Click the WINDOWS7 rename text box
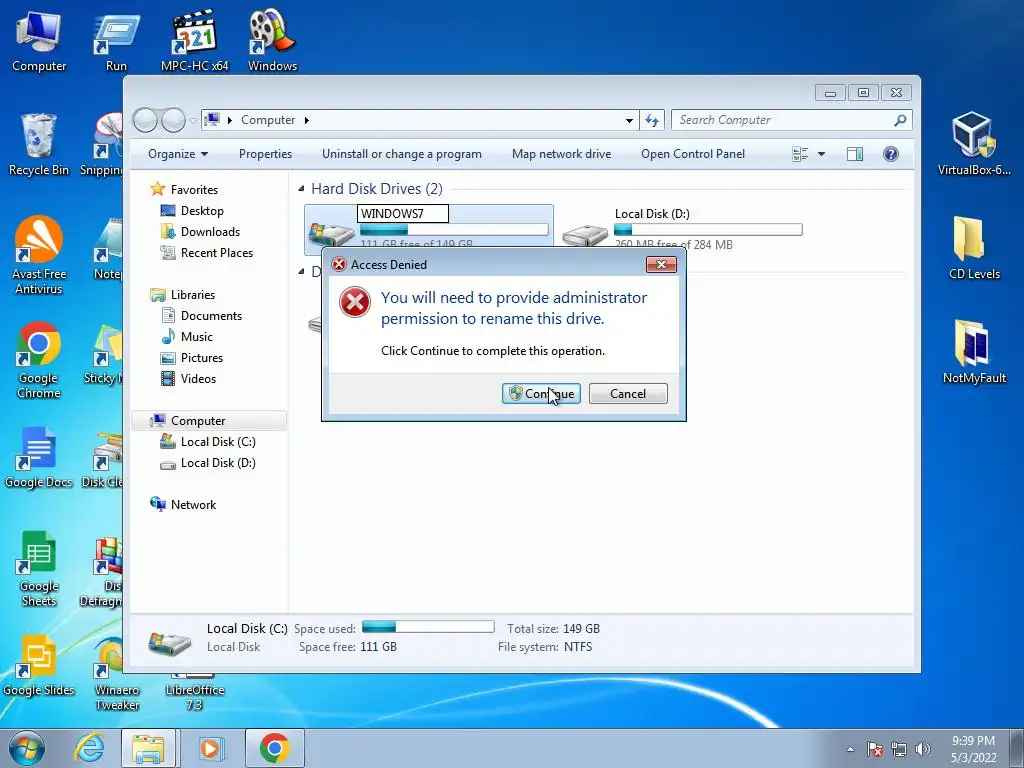Image resolution: width=1024 pixels, height=768 pixels. pos(403,214)
